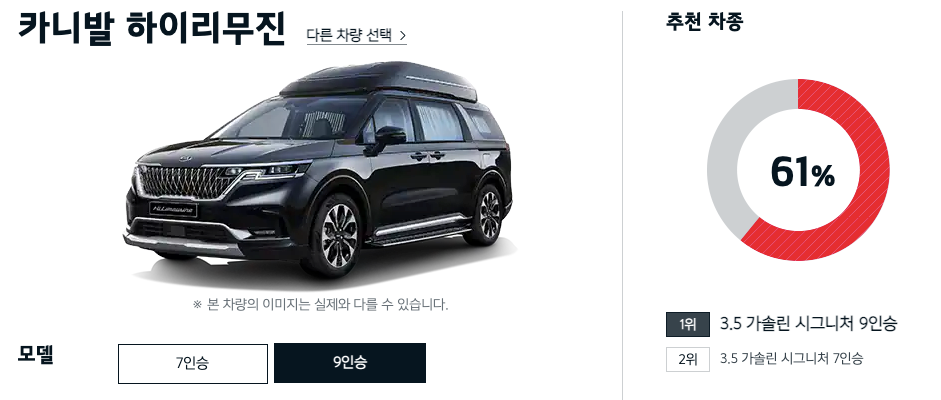
Task: Choose 3.5 가솔린 시그니처 7인승 recommendation
Action: (x=791, y=359)
